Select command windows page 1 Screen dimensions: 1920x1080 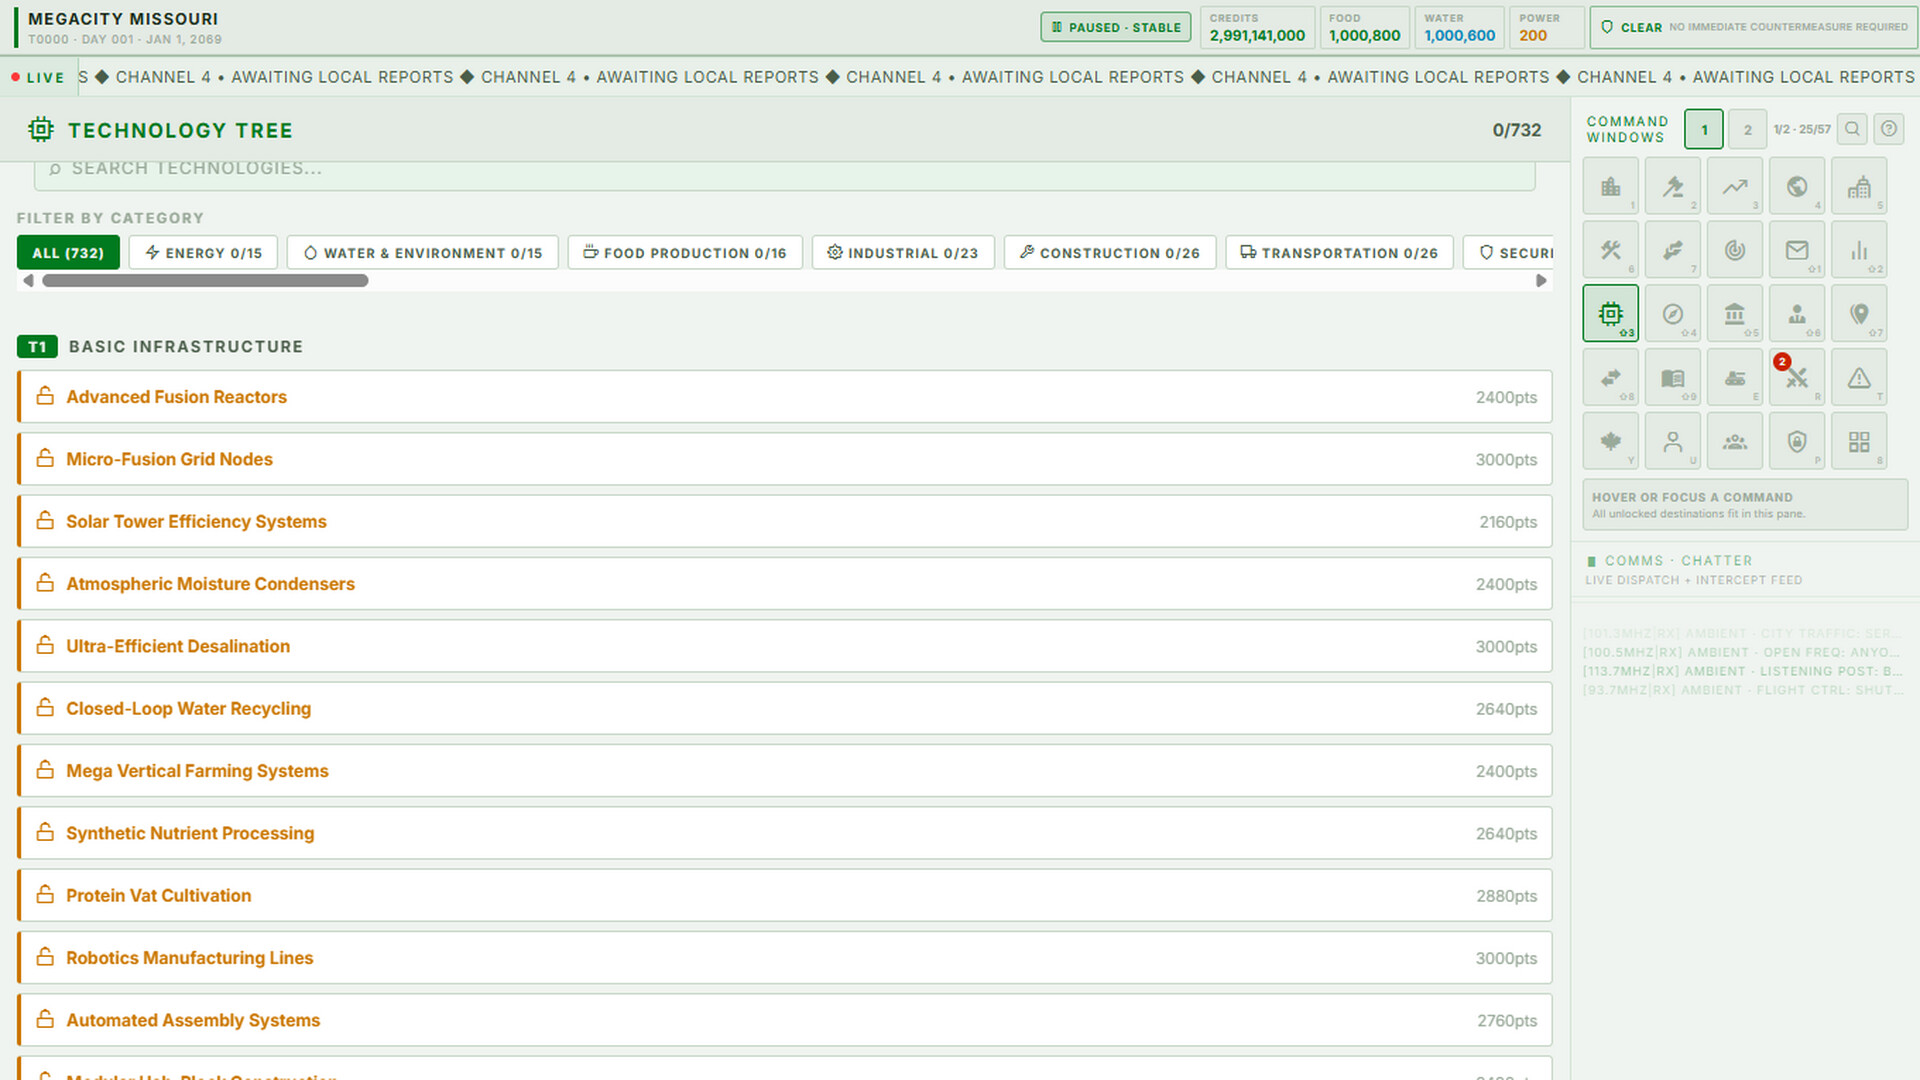[x=1704, y=130]
